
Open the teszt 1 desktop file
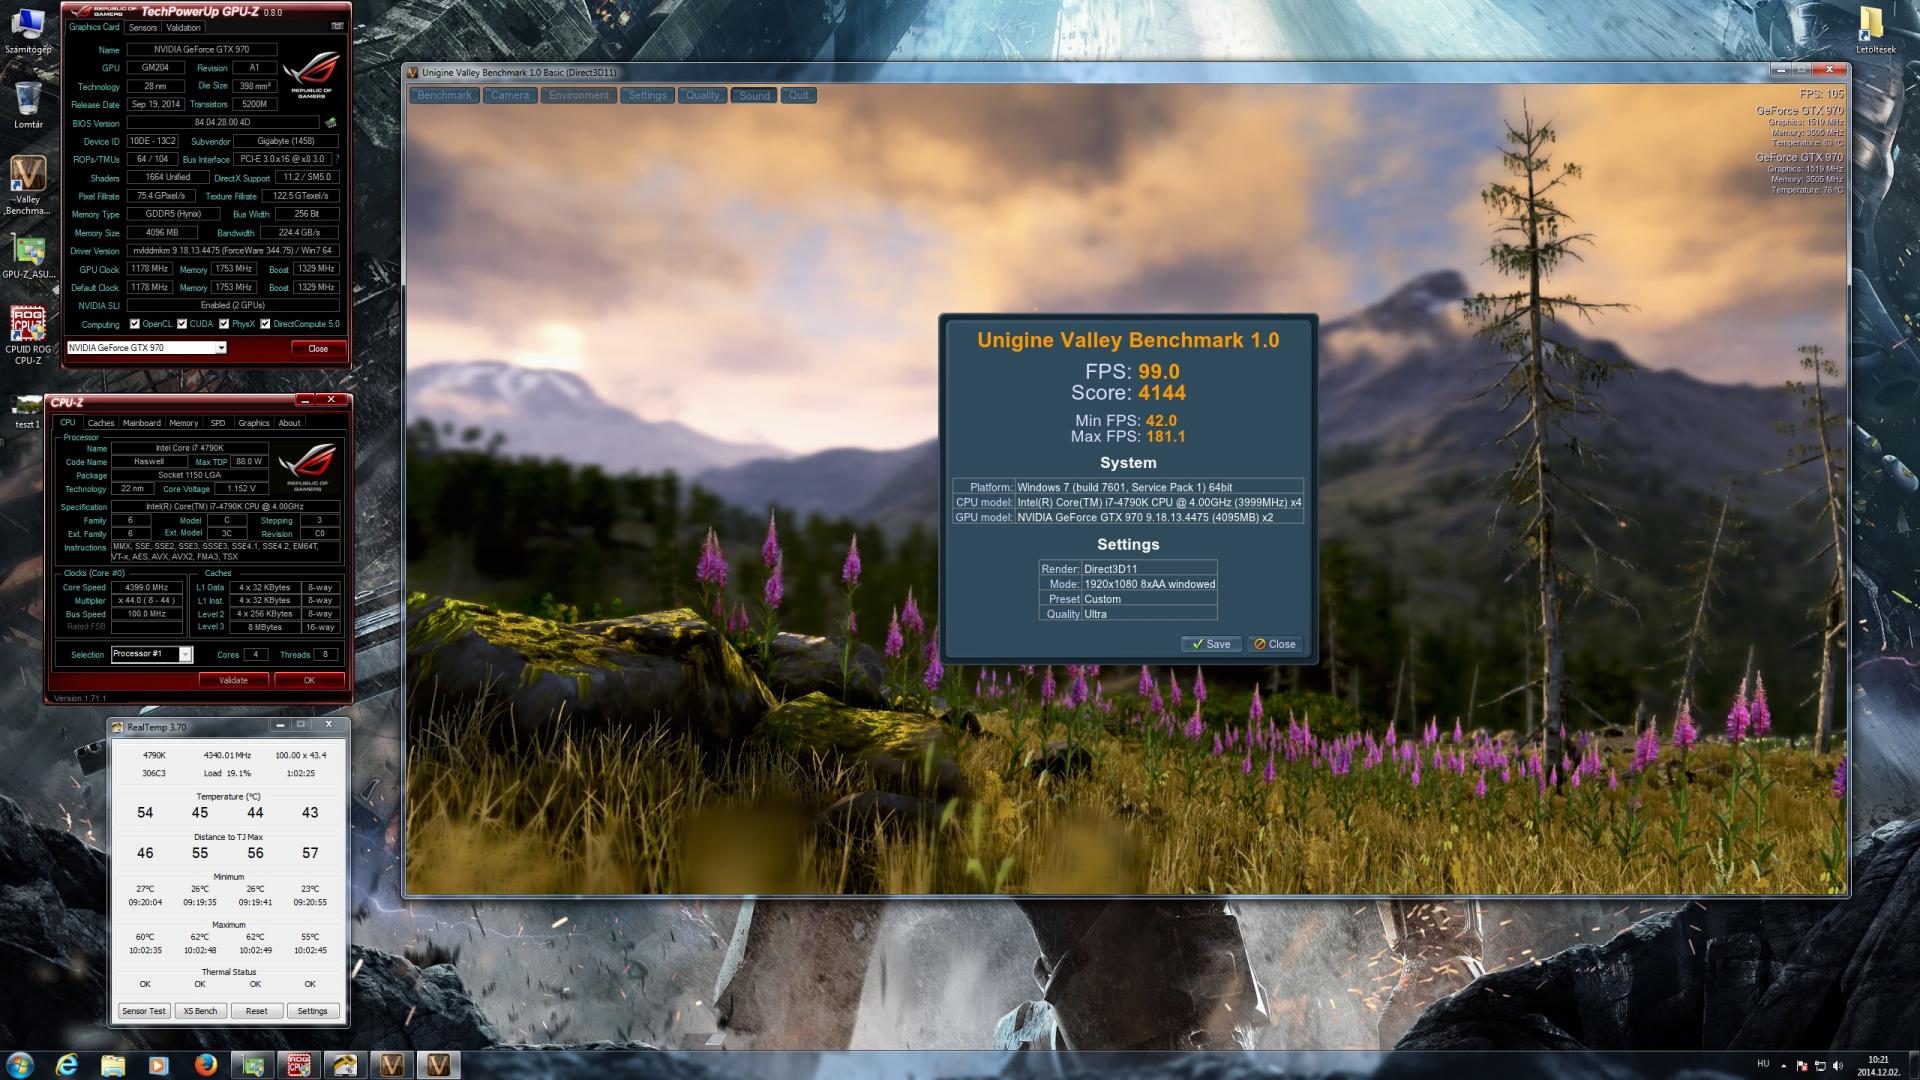point(27,411)
